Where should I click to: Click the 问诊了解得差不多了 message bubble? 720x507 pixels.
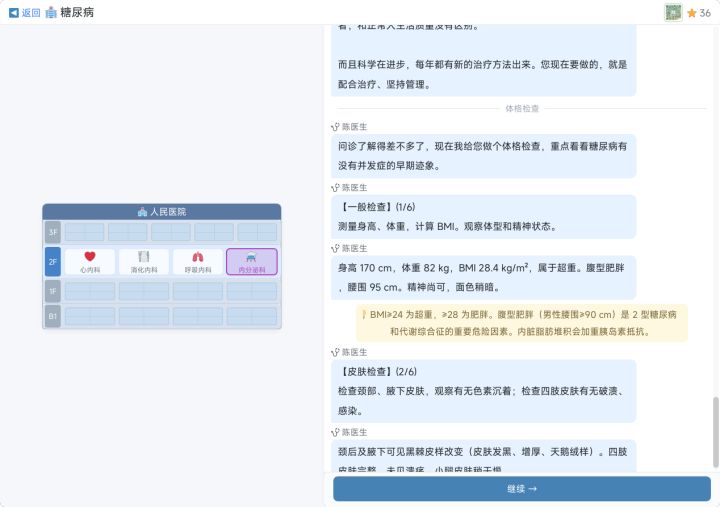tap(484, 156)
